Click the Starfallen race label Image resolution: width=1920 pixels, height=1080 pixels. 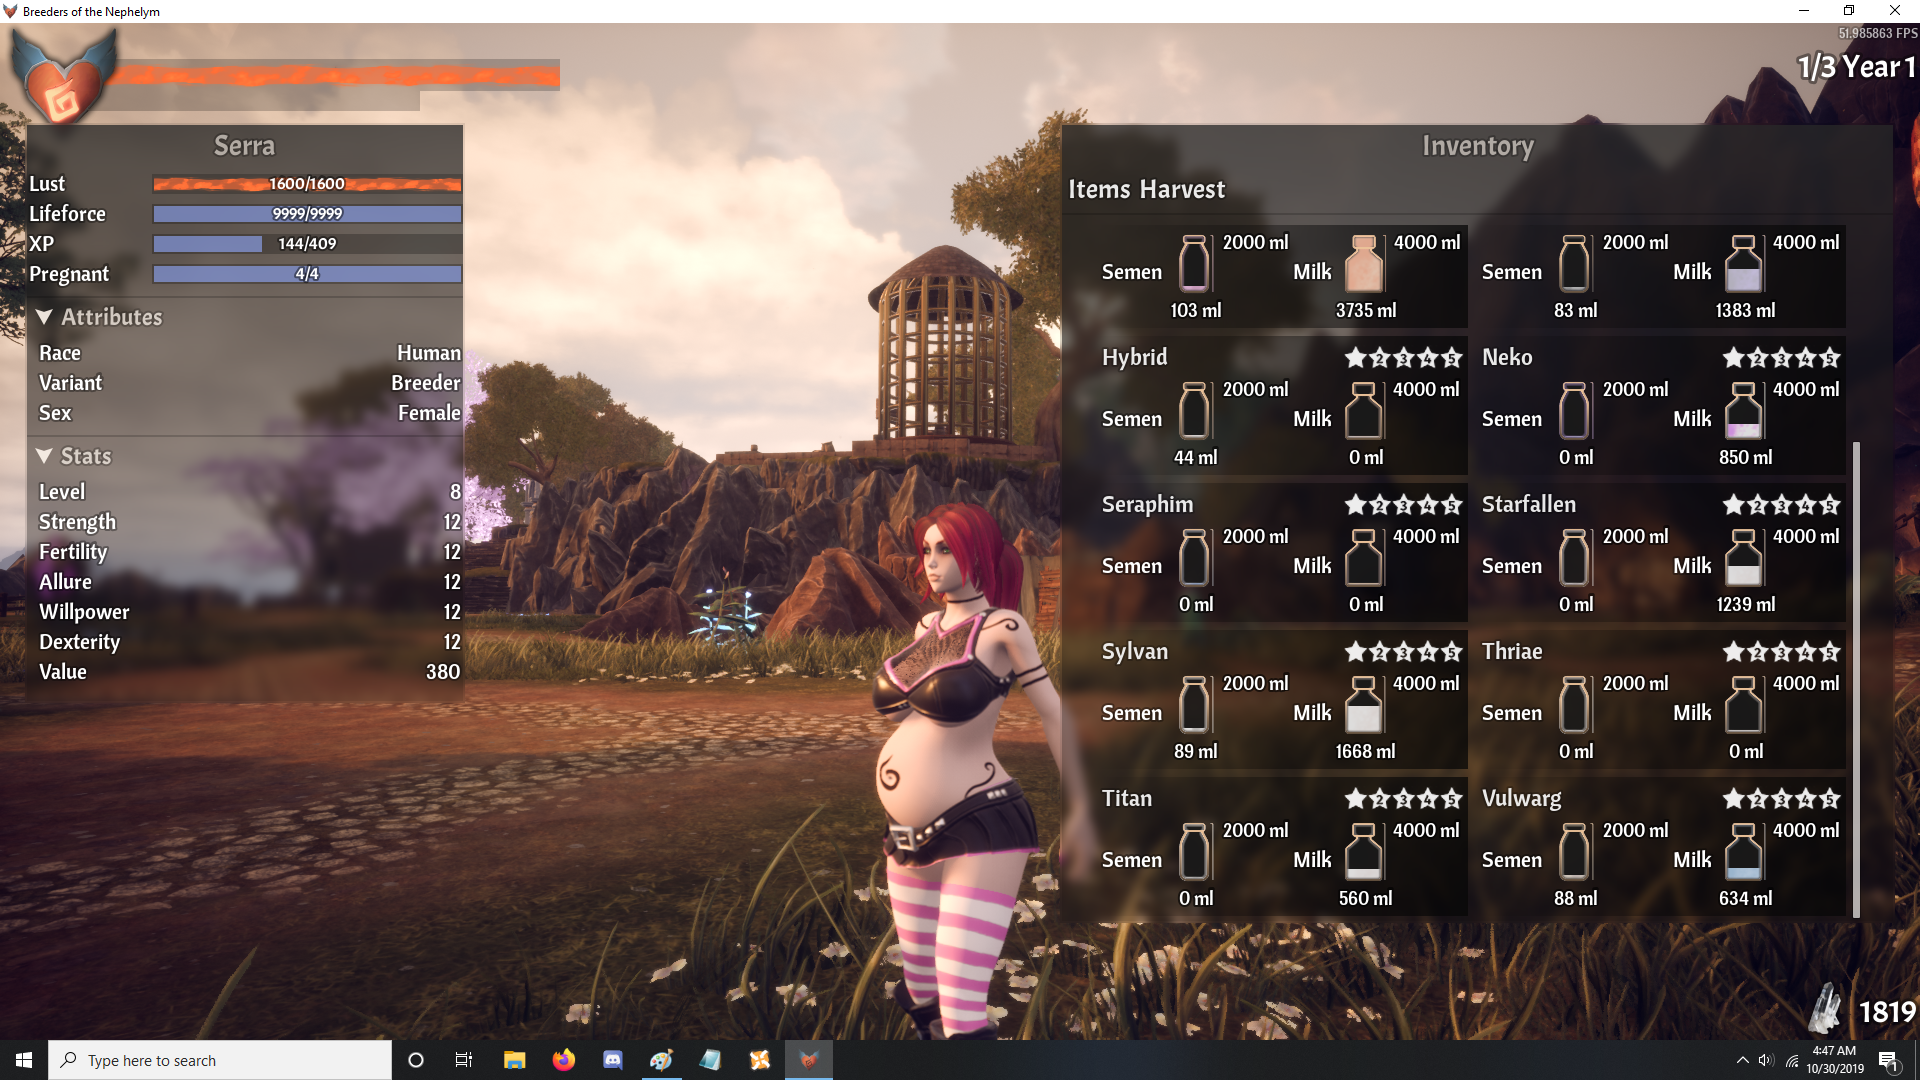coord(1529,505)
